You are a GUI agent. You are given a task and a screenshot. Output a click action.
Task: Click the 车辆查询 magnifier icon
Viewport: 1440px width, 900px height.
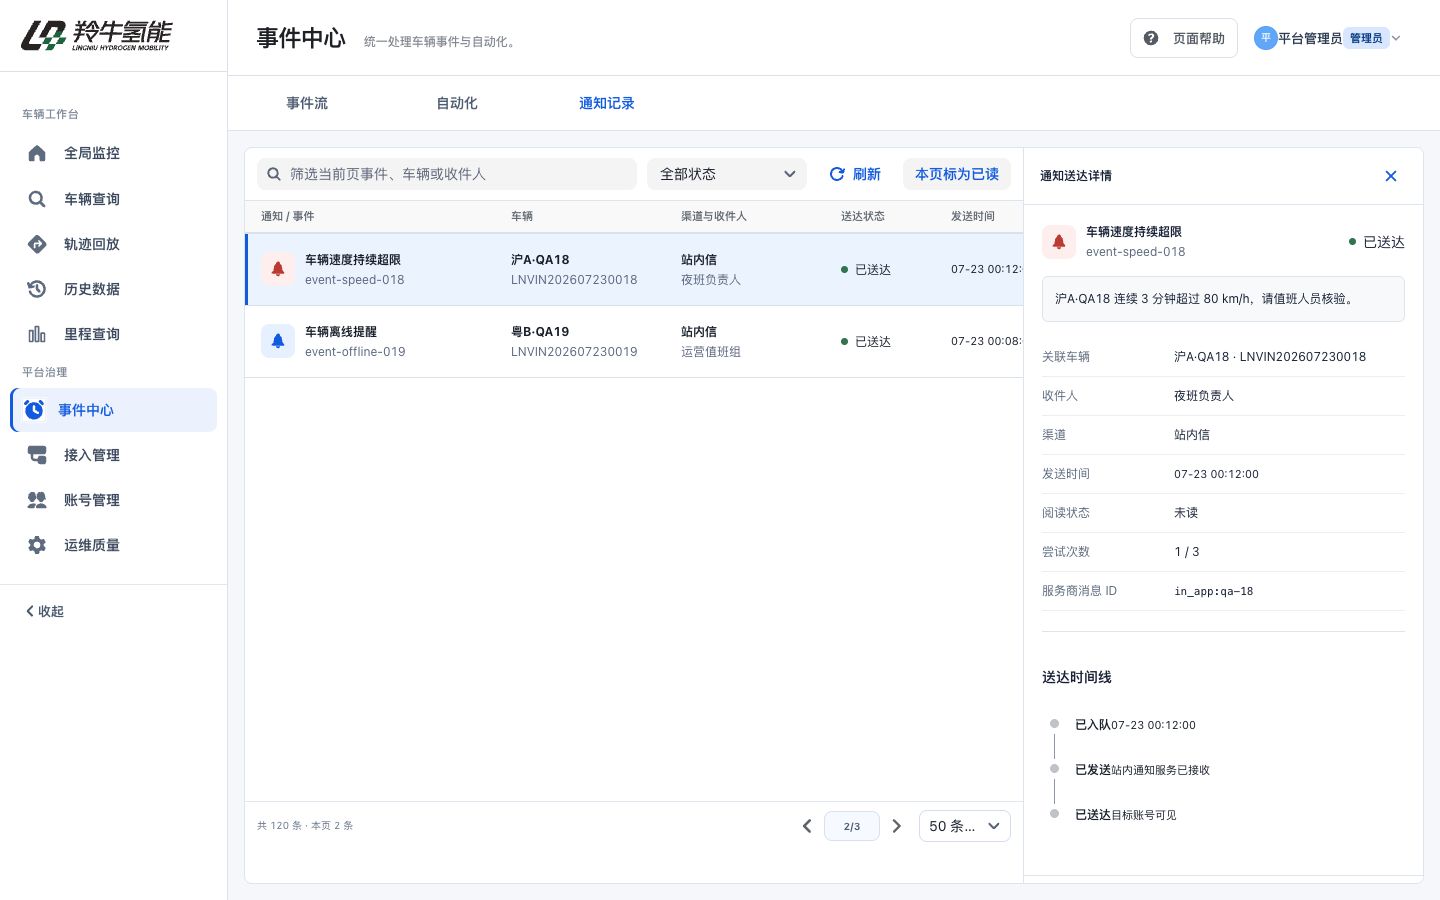coord(37,199)
